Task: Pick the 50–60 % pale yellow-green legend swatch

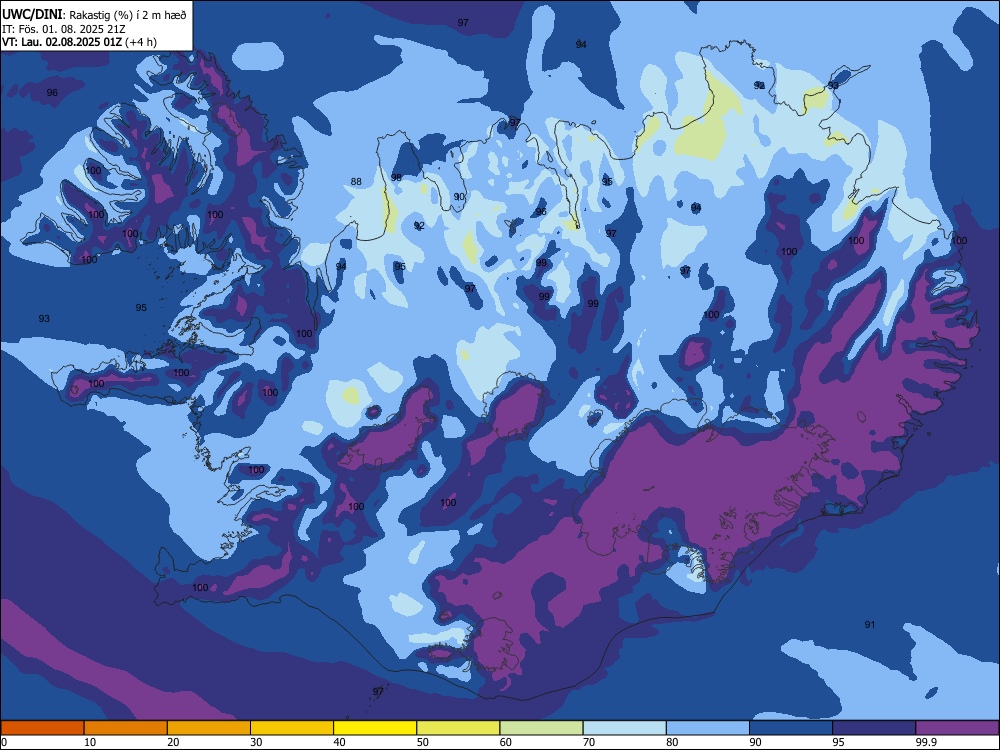Action: (x=458, y=728)
